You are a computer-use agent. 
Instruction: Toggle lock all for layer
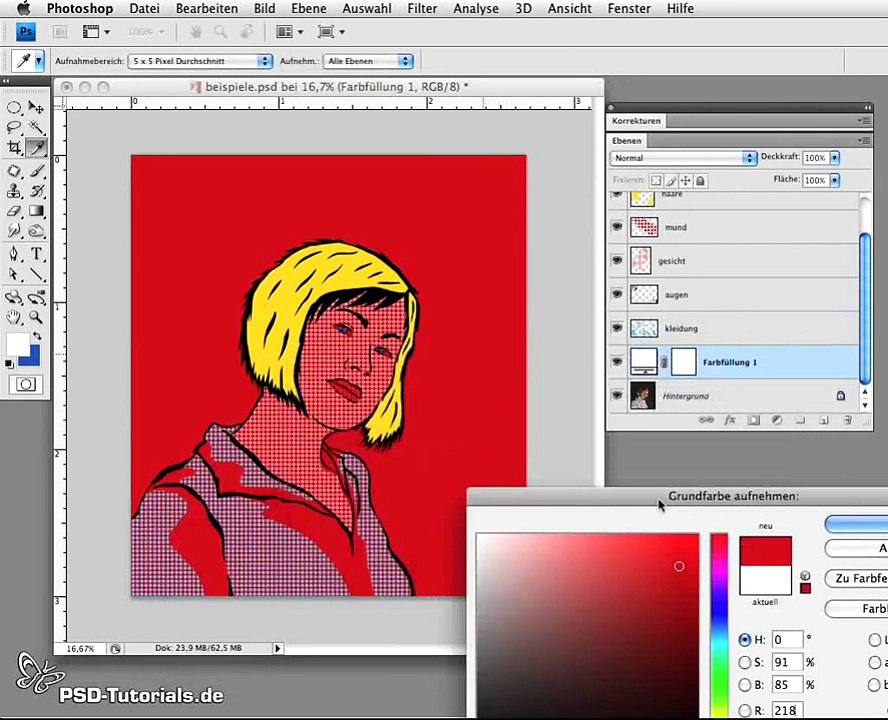(701, 181)
